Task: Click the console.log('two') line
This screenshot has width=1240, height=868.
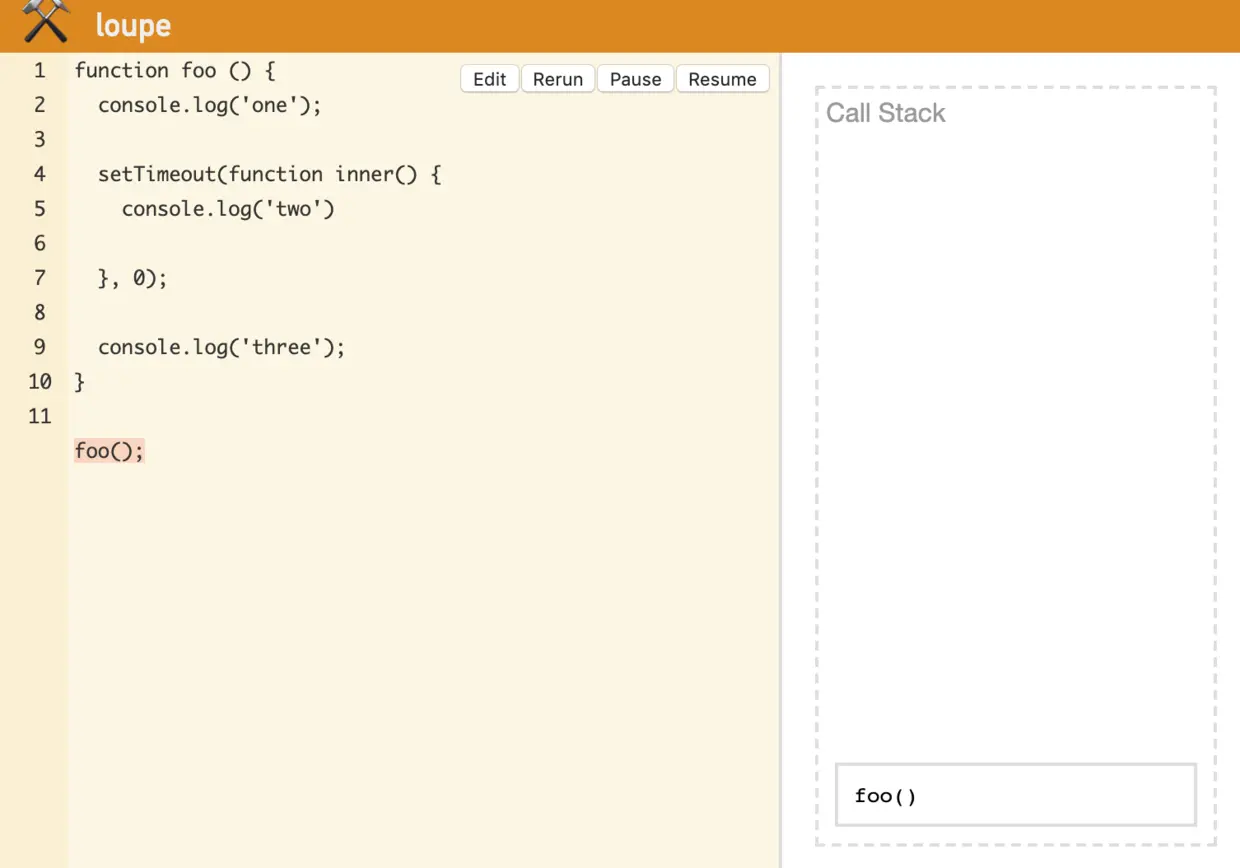Action: click(x=228, y=209)
